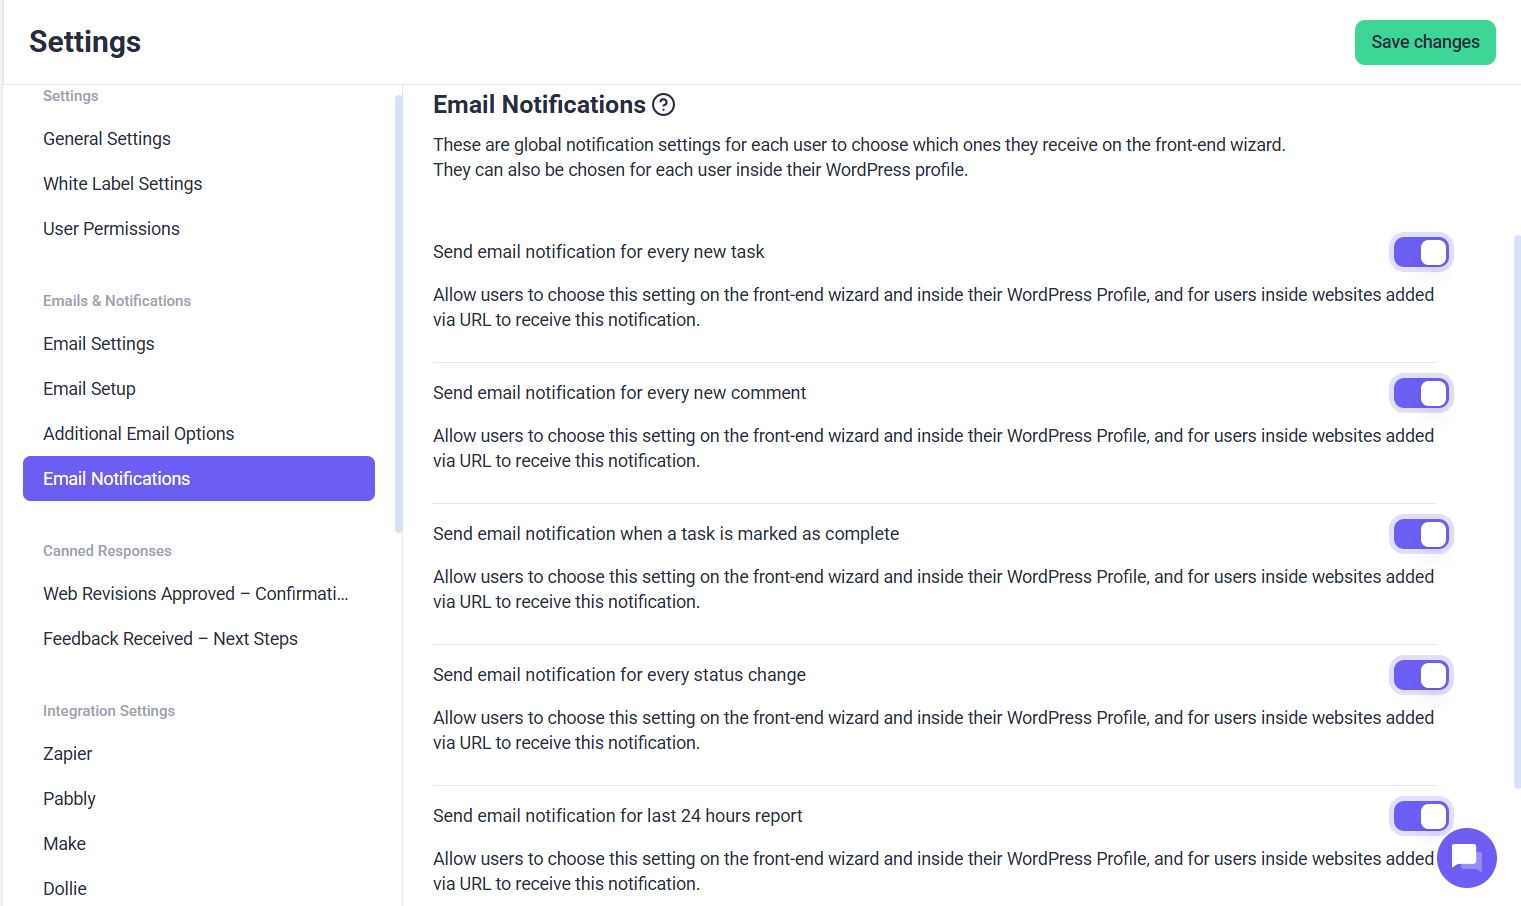Navigate to Additional Email Options
This screenshot has height=906, width=1521.
(139, 434)
